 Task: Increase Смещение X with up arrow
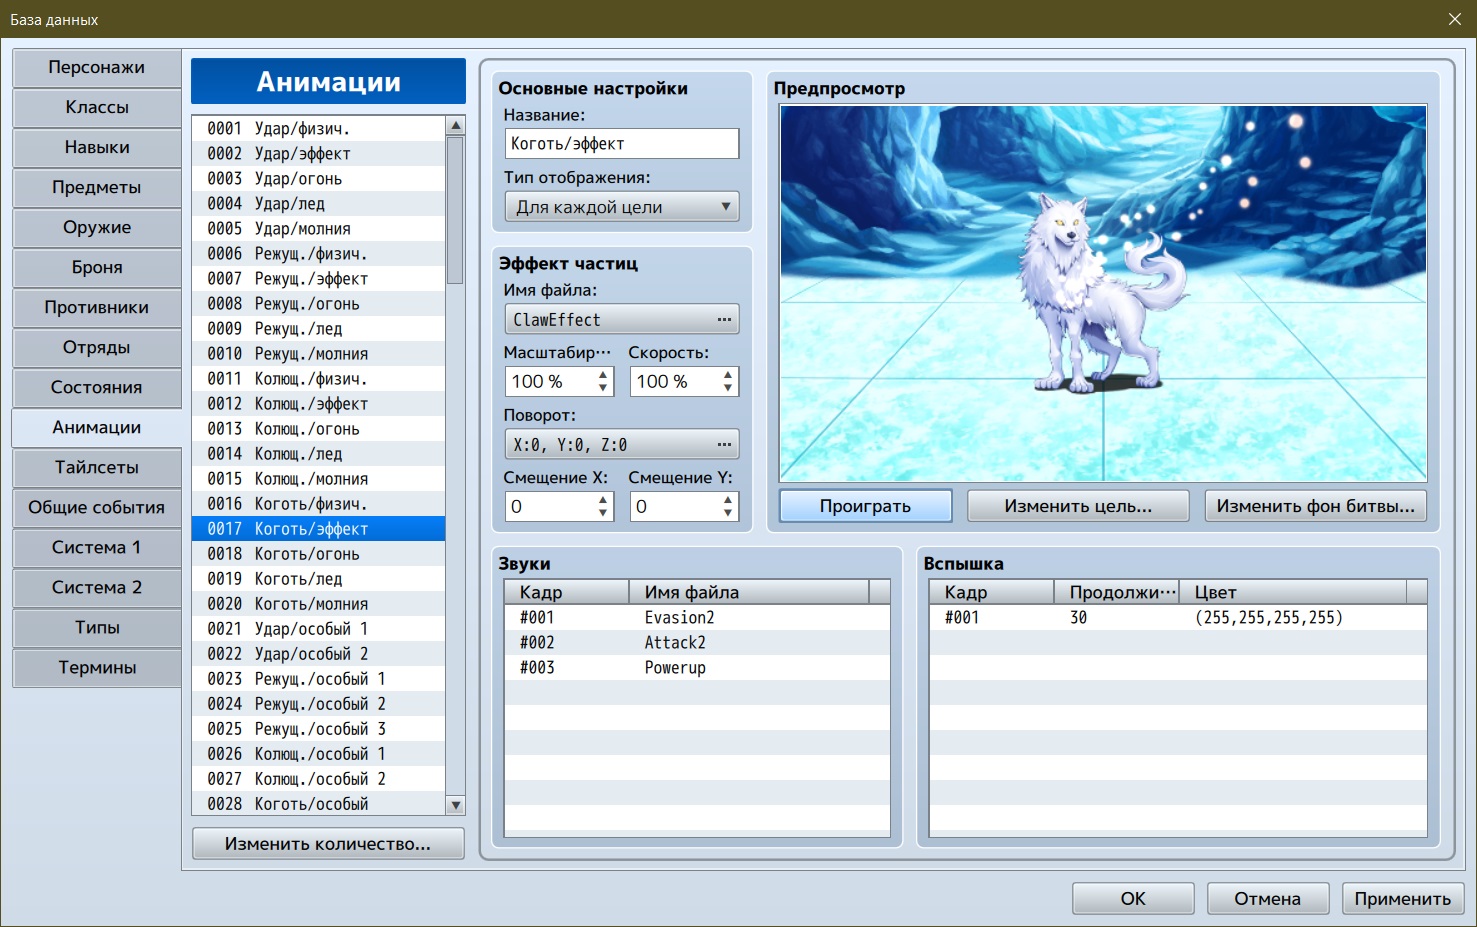603,500
